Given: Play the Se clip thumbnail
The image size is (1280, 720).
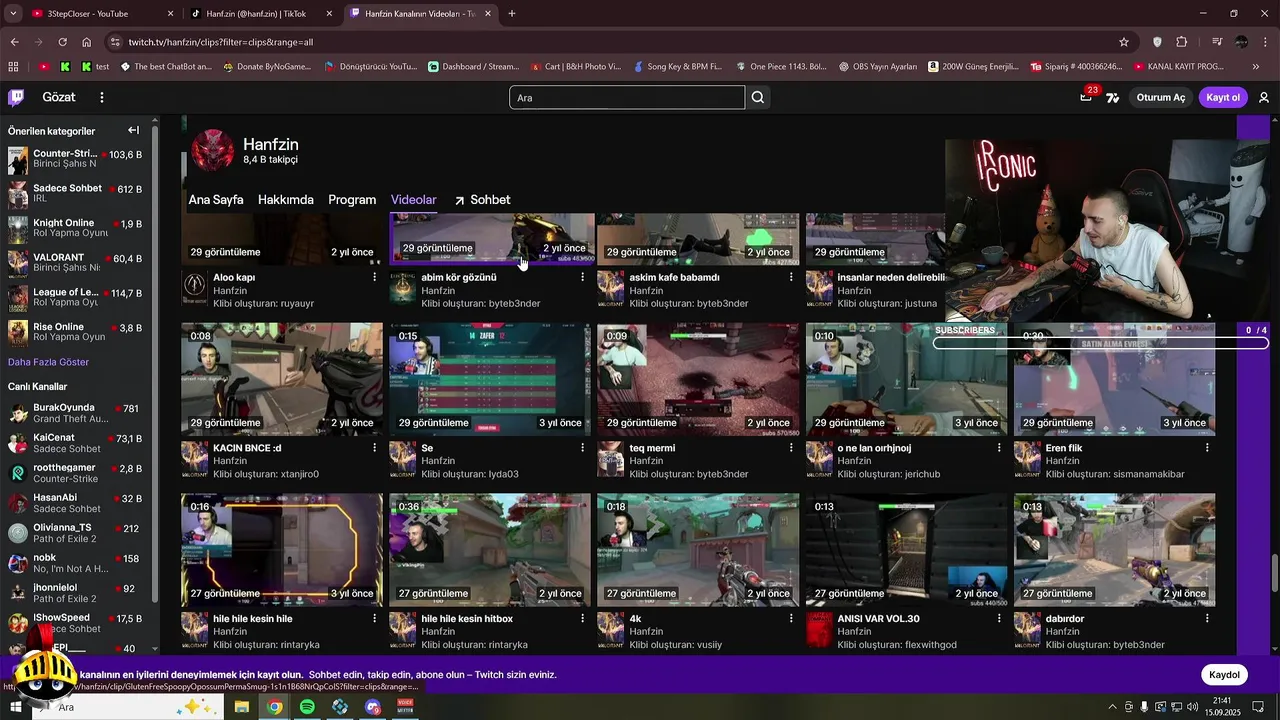Looking at the screenshot, I should [x=490, y=379].
